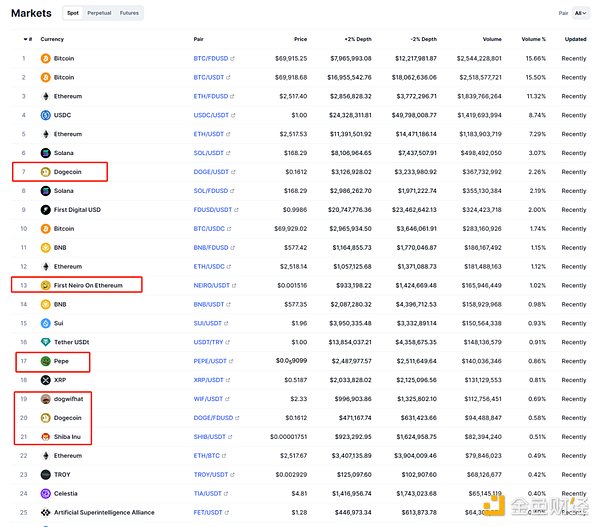Click the Tether USDt icon in row 16
Screen dimensions: 600x527
tap(45, 342)
